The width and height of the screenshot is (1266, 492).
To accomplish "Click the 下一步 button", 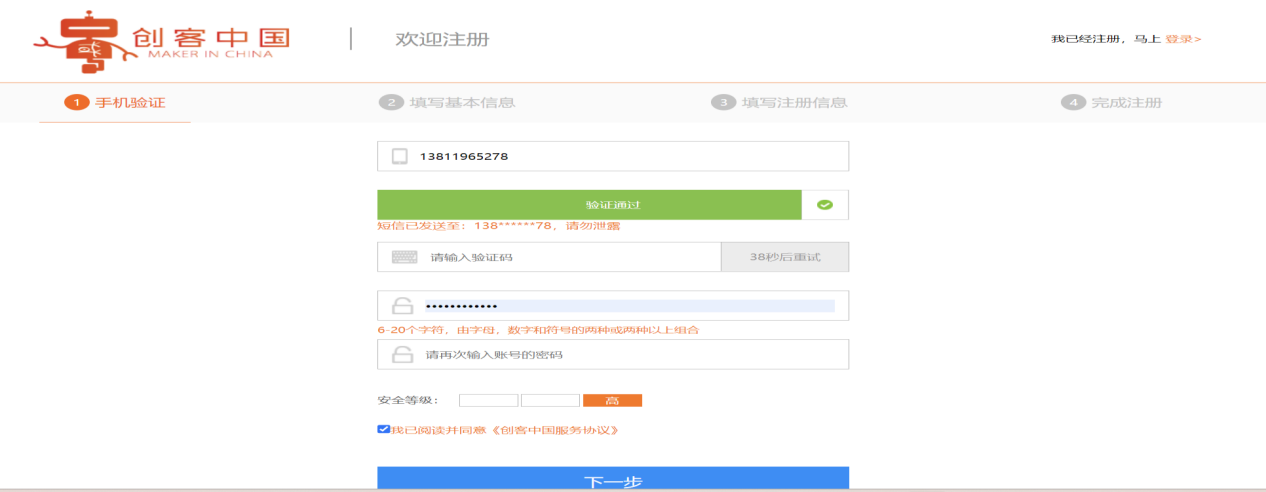I will point(613,479).
